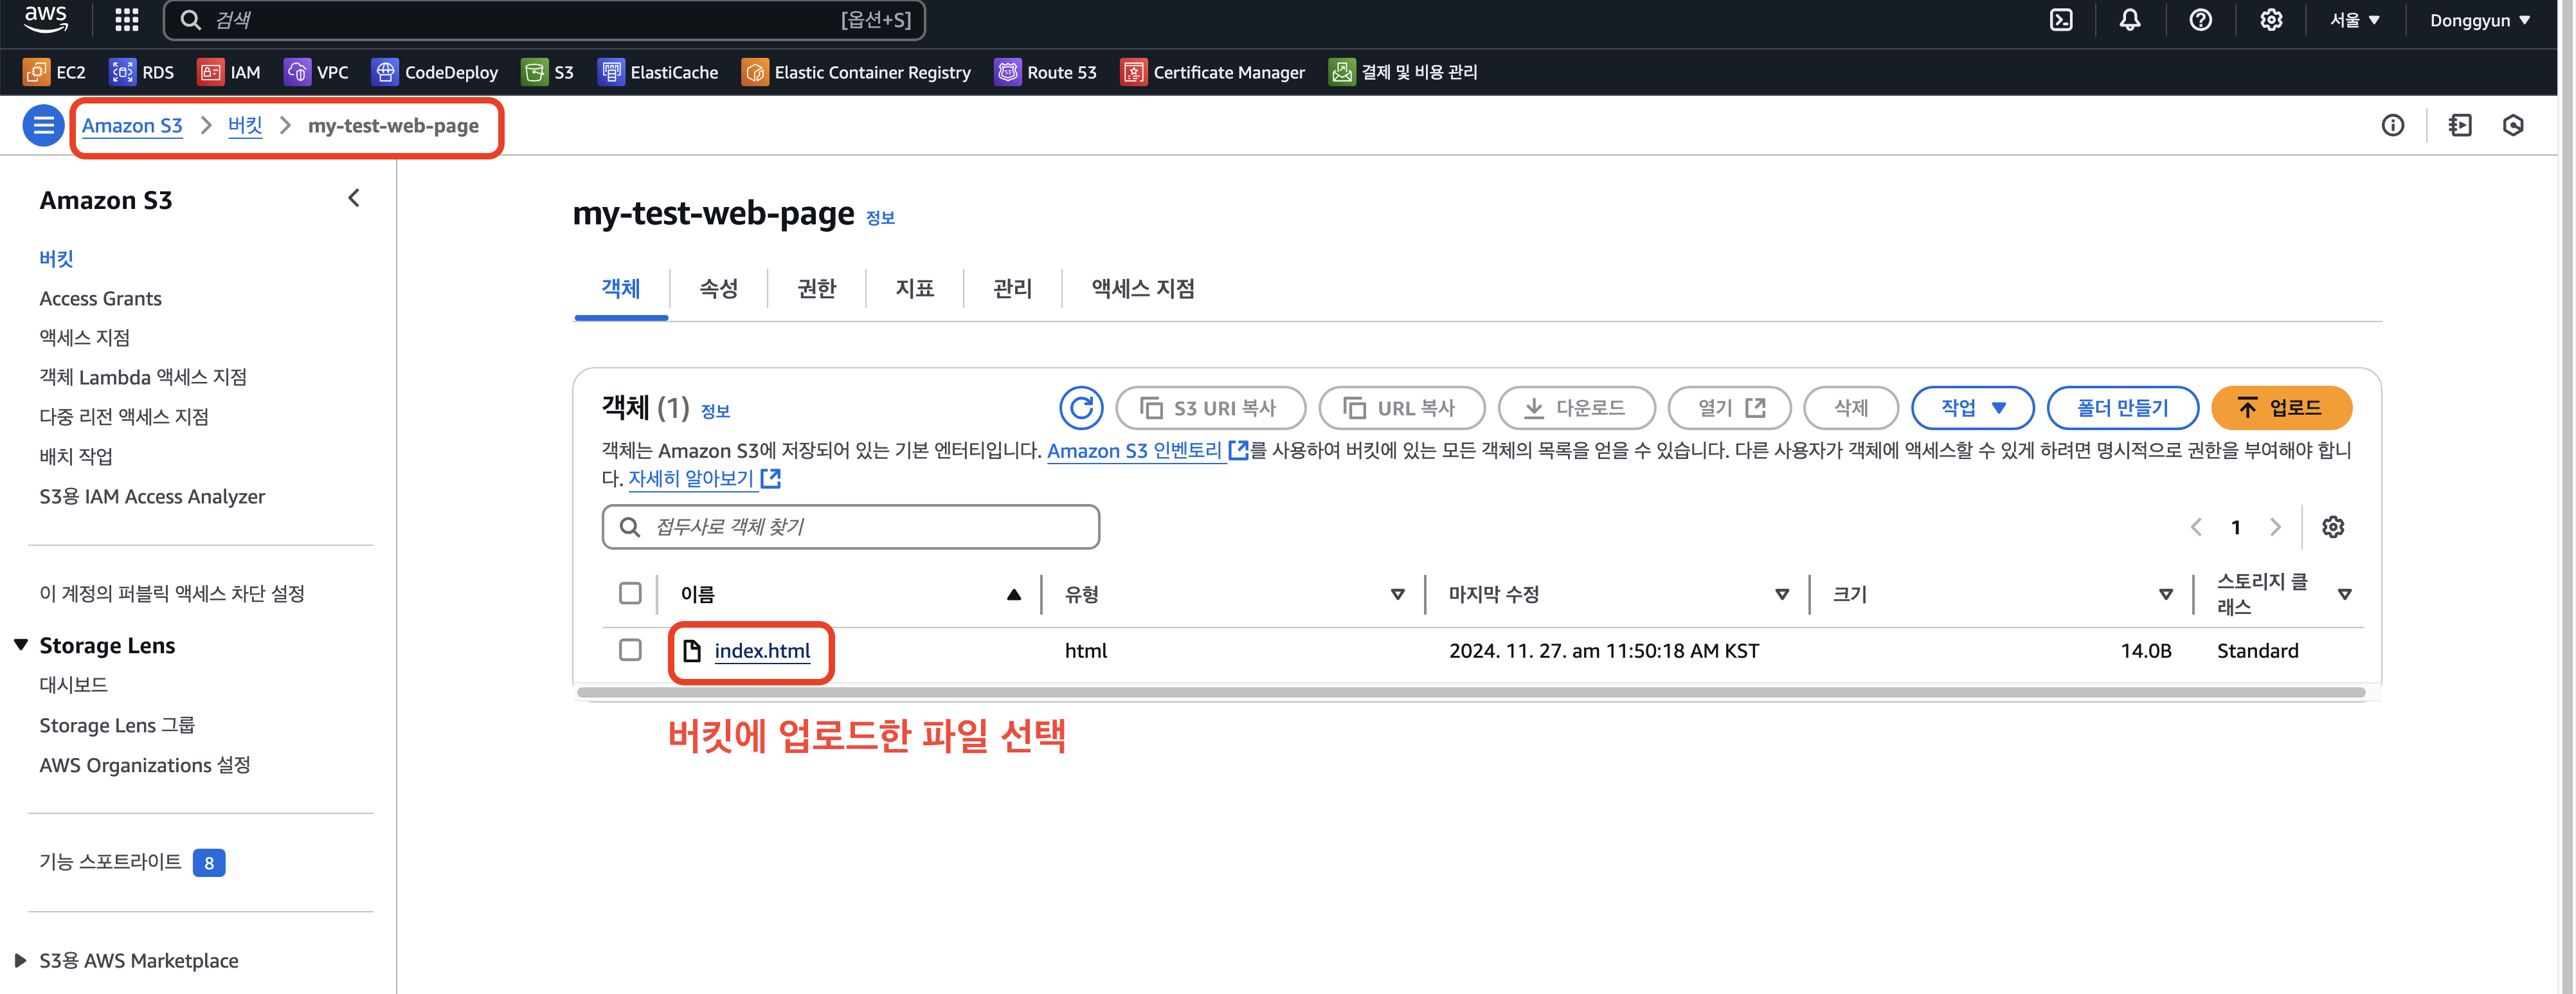Click the S3 URI 복사 button
The height and width of the screenshot is (994, 2576).
(1210, 407)
